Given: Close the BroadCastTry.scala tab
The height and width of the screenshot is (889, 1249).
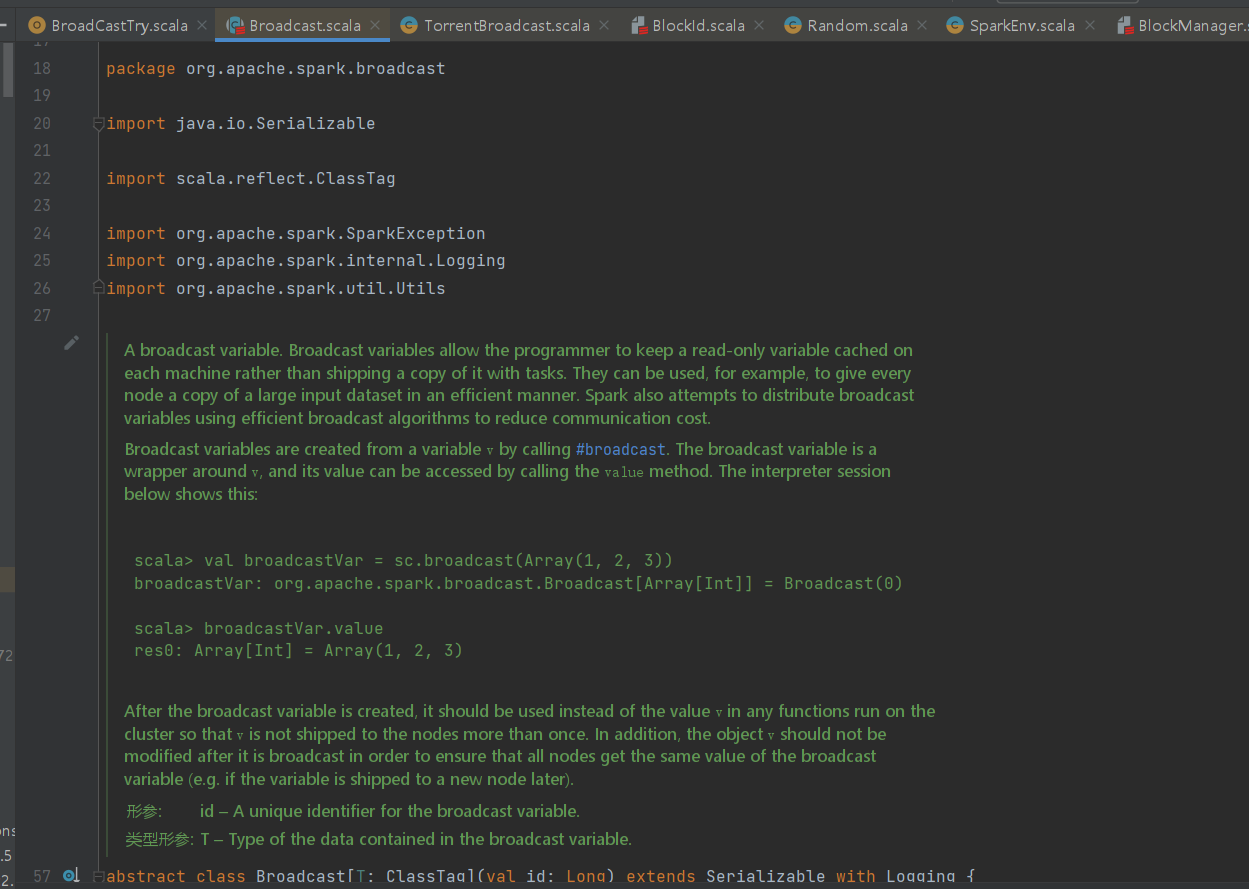Looking at the screenshot, I should point(202,26).
